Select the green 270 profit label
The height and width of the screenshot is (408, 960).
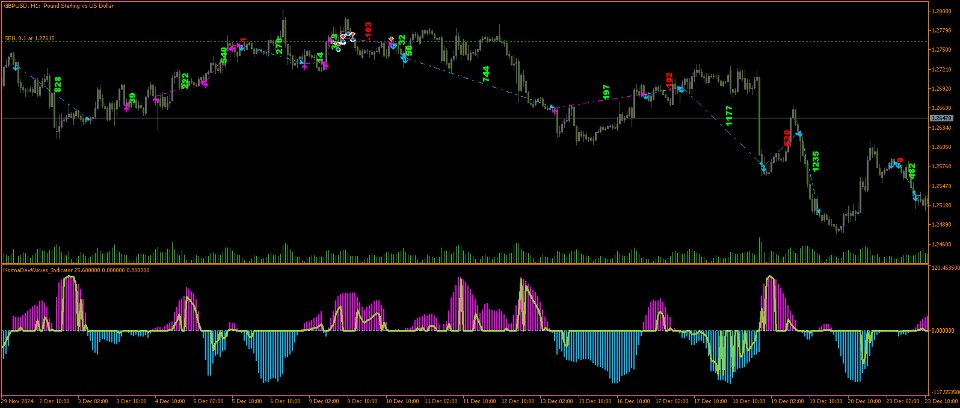[279, 46]
